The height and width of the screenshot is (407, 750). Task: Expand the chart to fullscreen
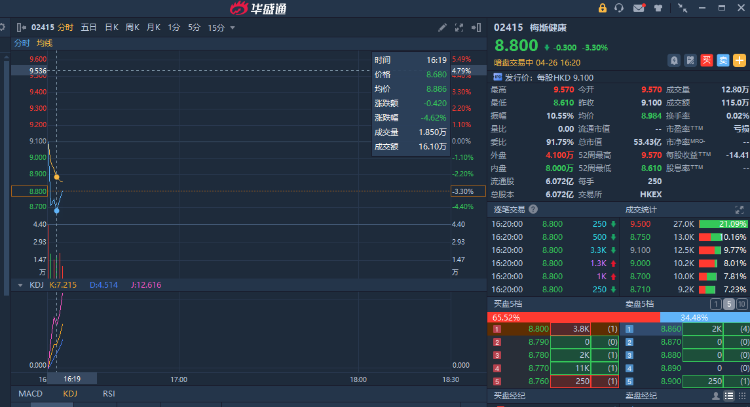[458, 27]
